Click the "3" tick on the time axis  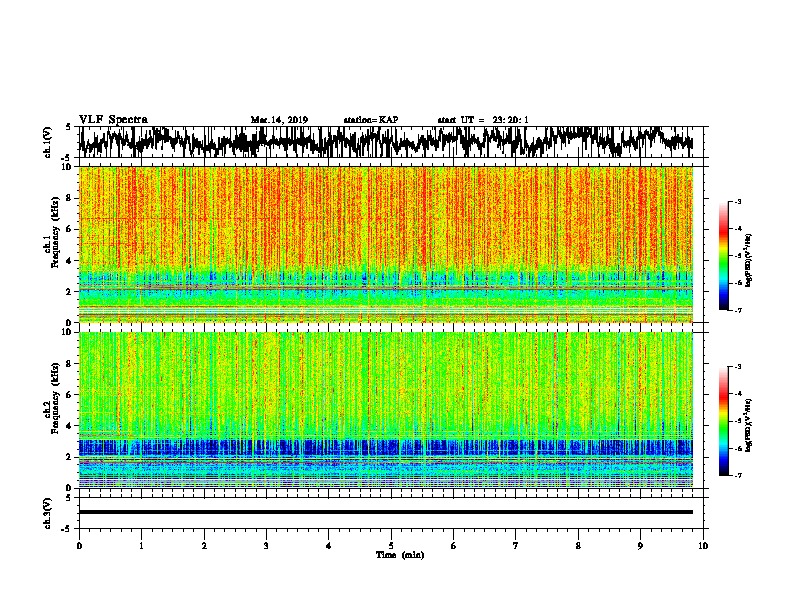pyautogui.click(x=266, y=546)
